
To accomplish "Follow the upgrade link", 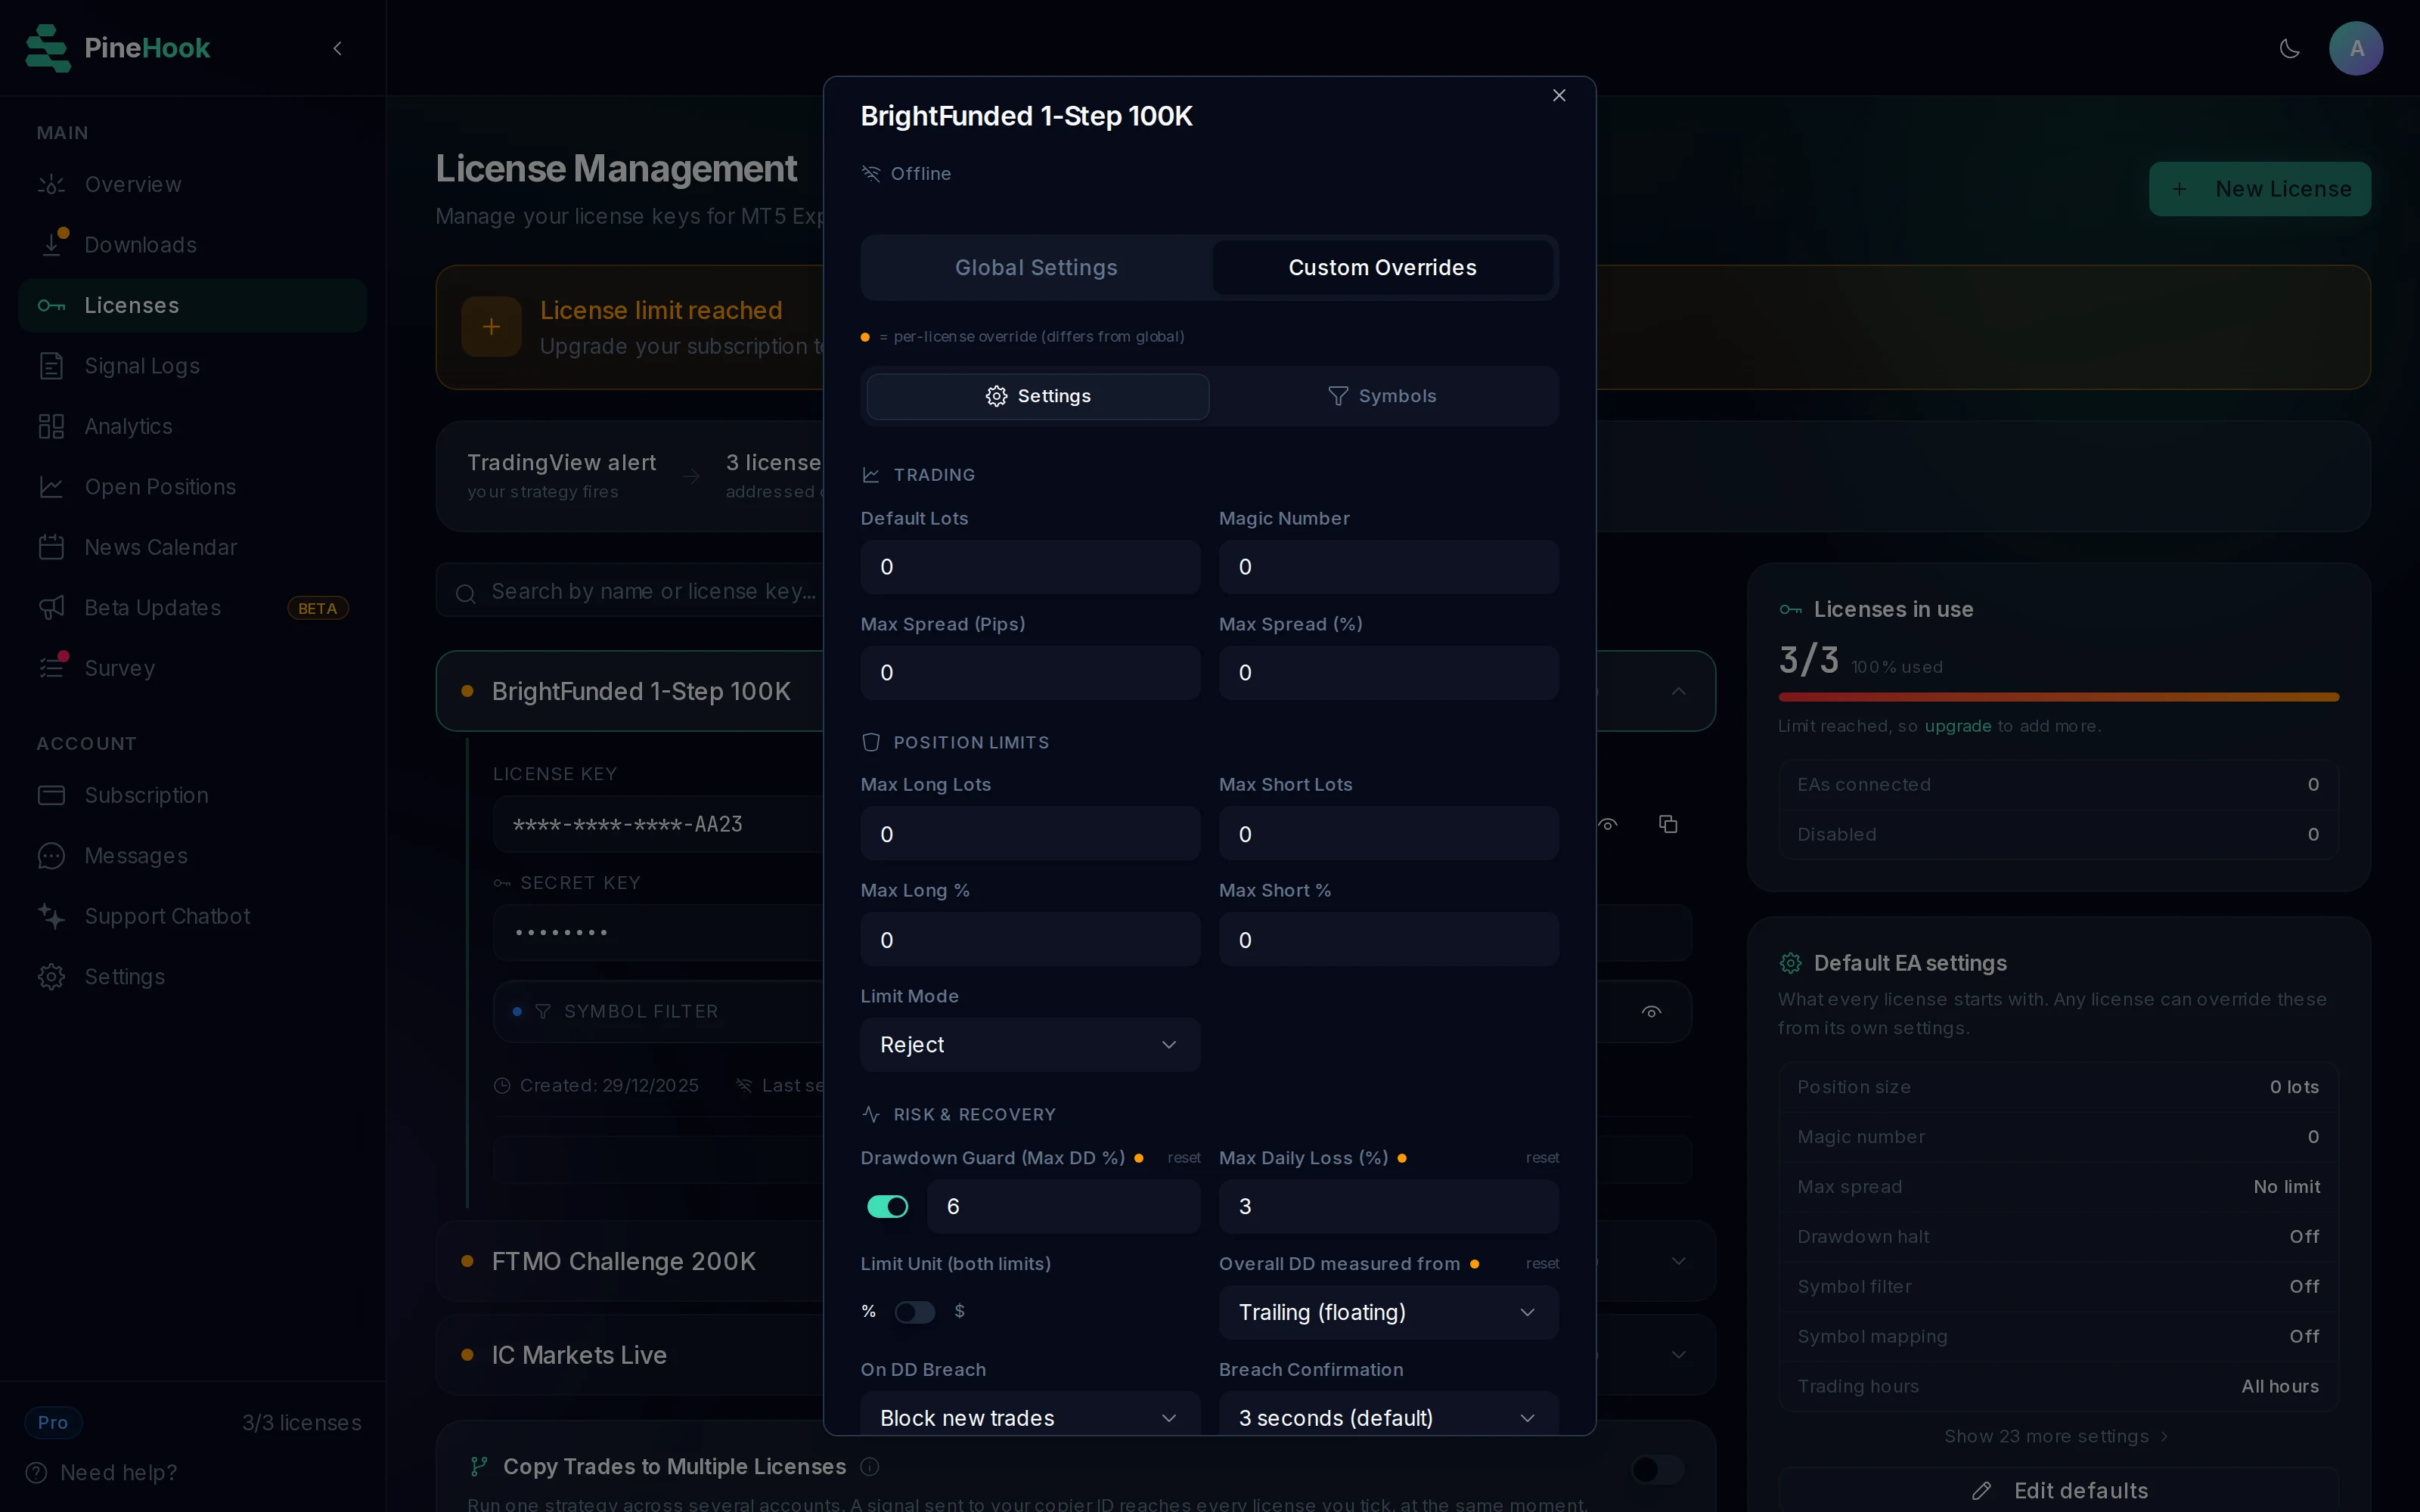I will click(x=1958, y=726).
